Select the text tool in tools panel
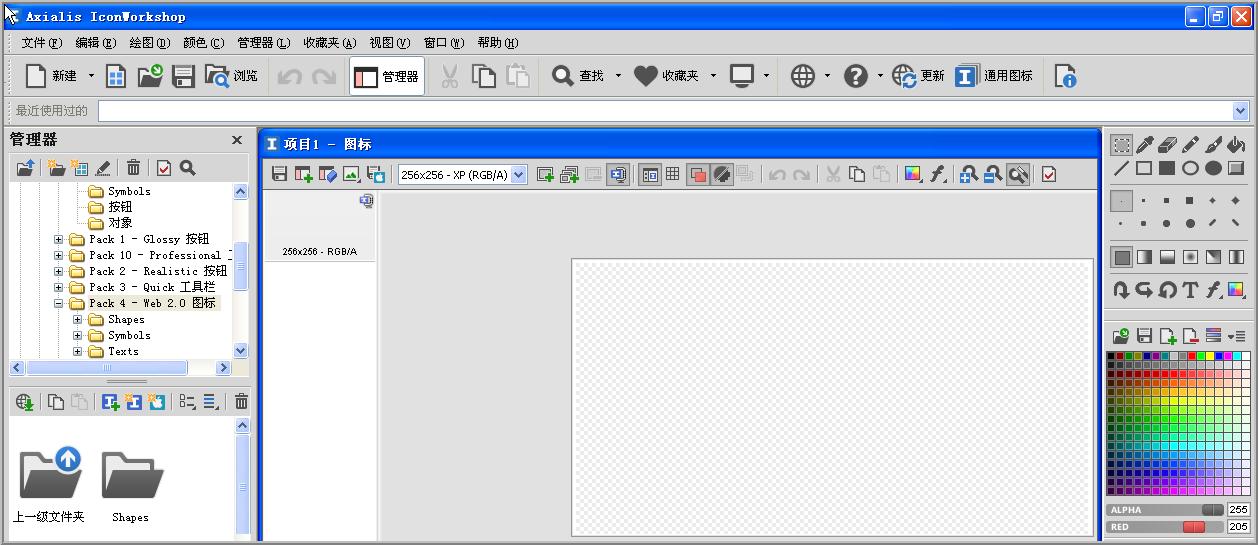This screenshot has width=1258, height=545. [1190, 290]
